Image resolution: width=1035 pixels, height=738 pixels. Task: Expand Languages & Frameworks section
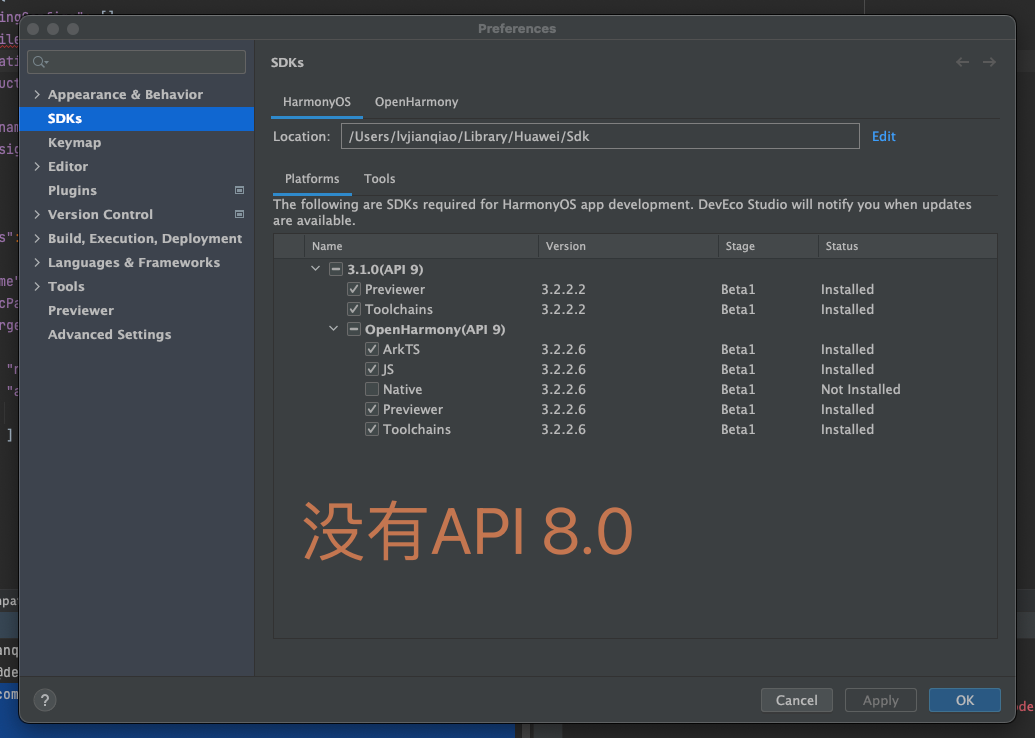click(x=37, y=262)
